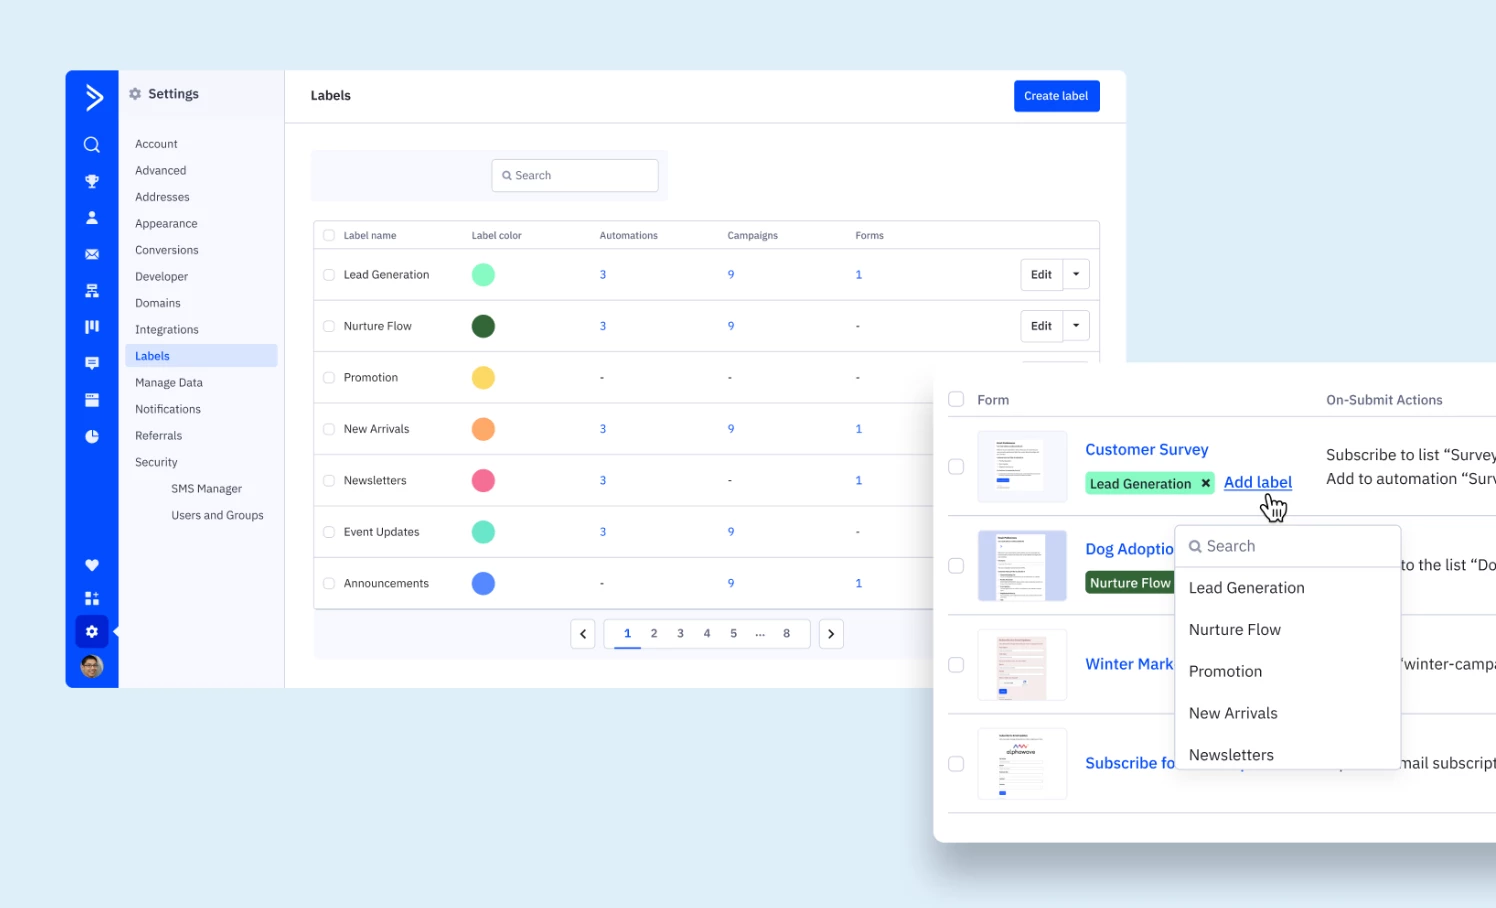Image resolution: width=1496 pixels, height=908 pixels.
Task: Click the Nurture Flow dark green swatch
Action: pos(483,326)
